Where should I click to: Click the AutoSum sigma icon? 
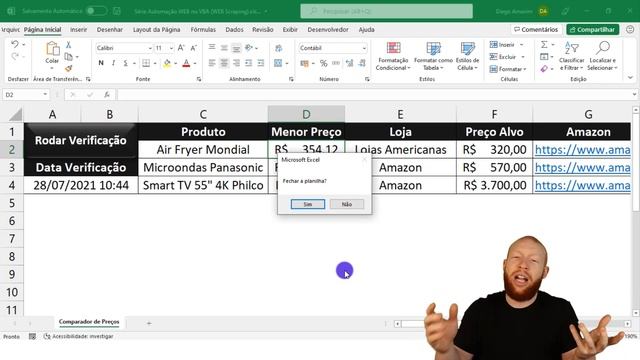(x=544, y=44)
